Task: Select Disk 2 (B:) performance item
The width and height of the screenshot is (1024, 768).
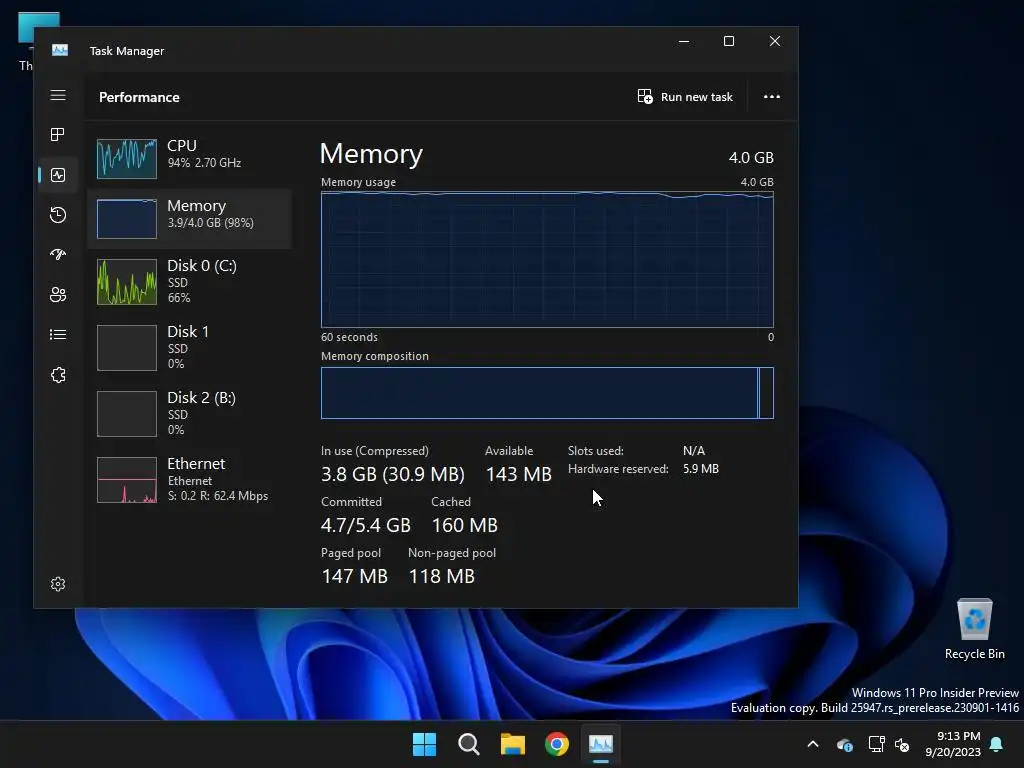Action: click(x=189, y=413)
